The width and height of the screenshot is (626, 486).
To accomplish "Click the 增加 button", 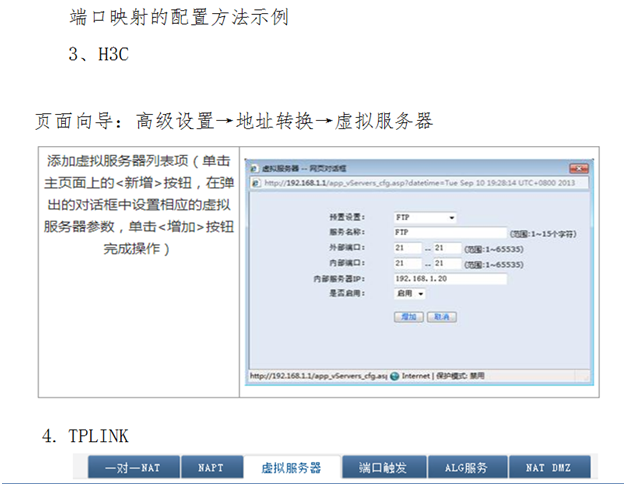I will (x=408, y=317).
